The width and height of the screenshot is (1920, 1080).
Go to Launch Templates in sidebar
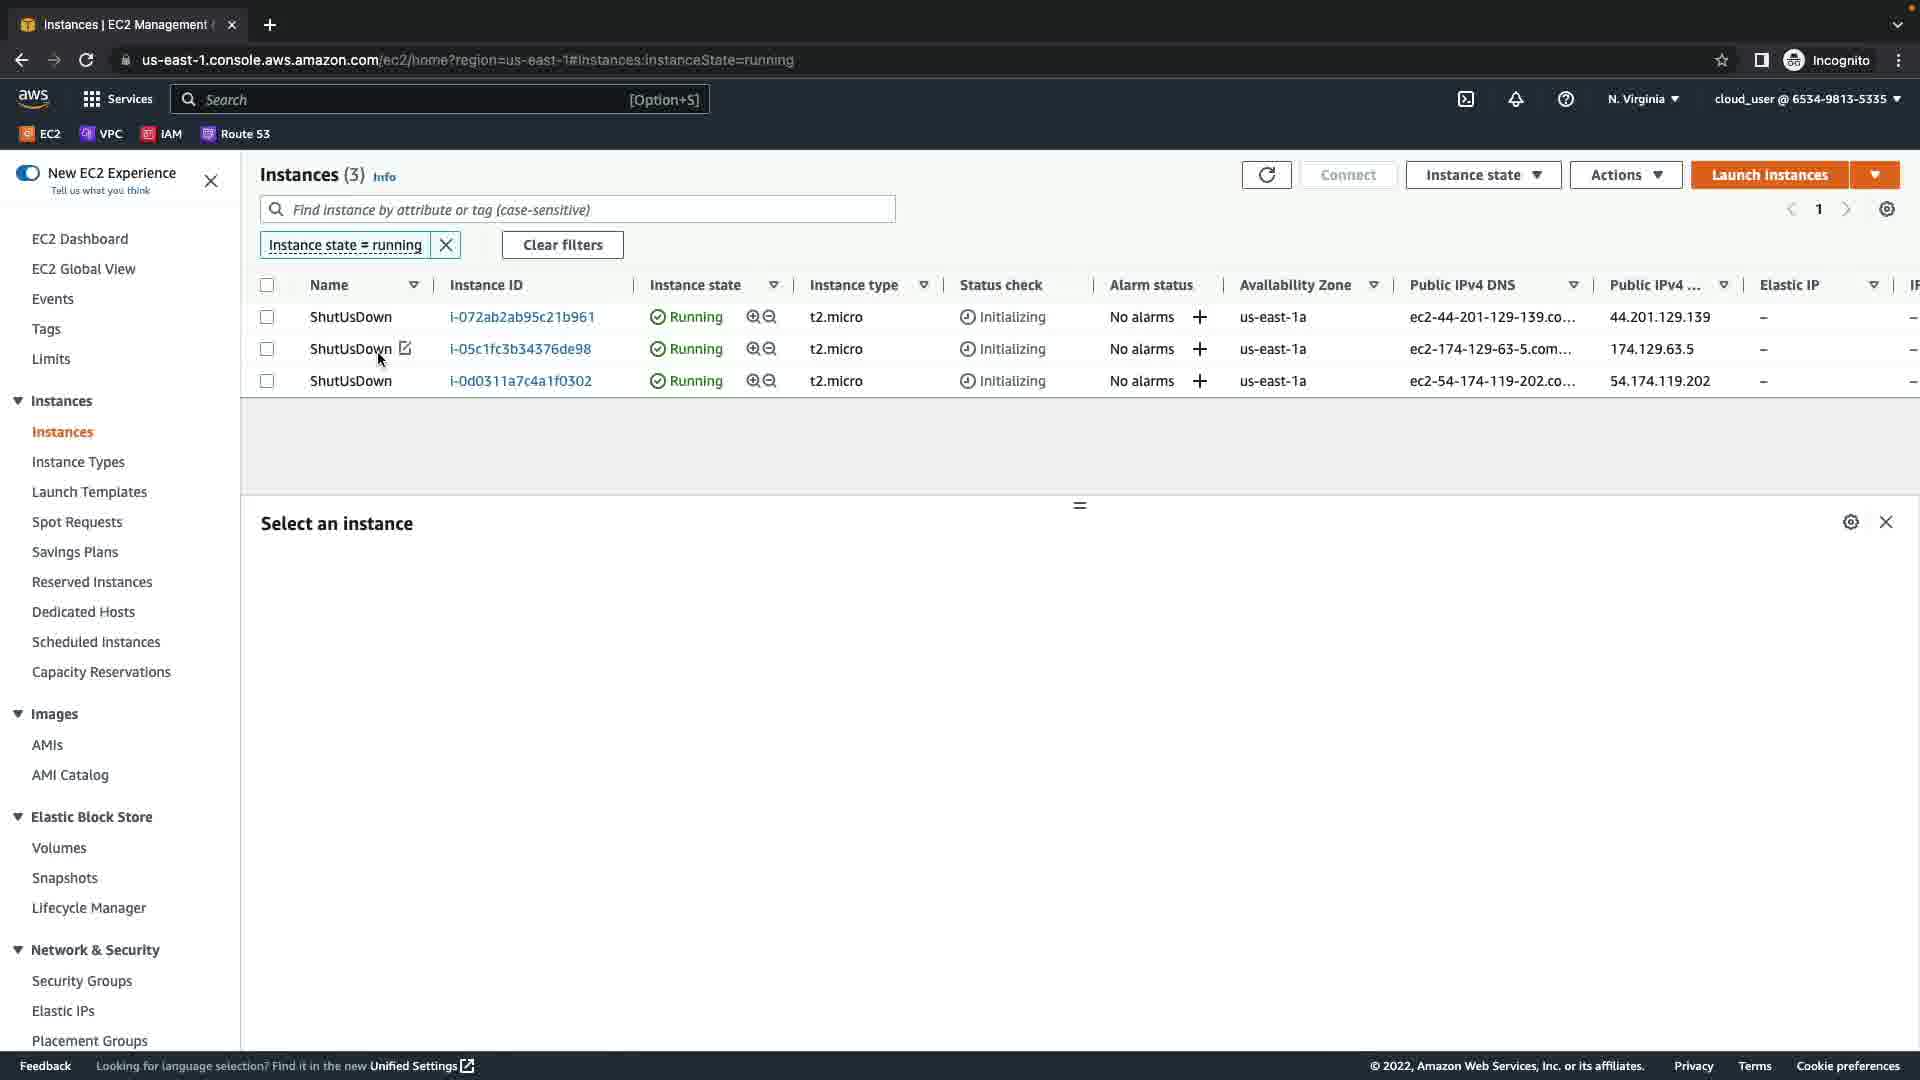(89, 492)
